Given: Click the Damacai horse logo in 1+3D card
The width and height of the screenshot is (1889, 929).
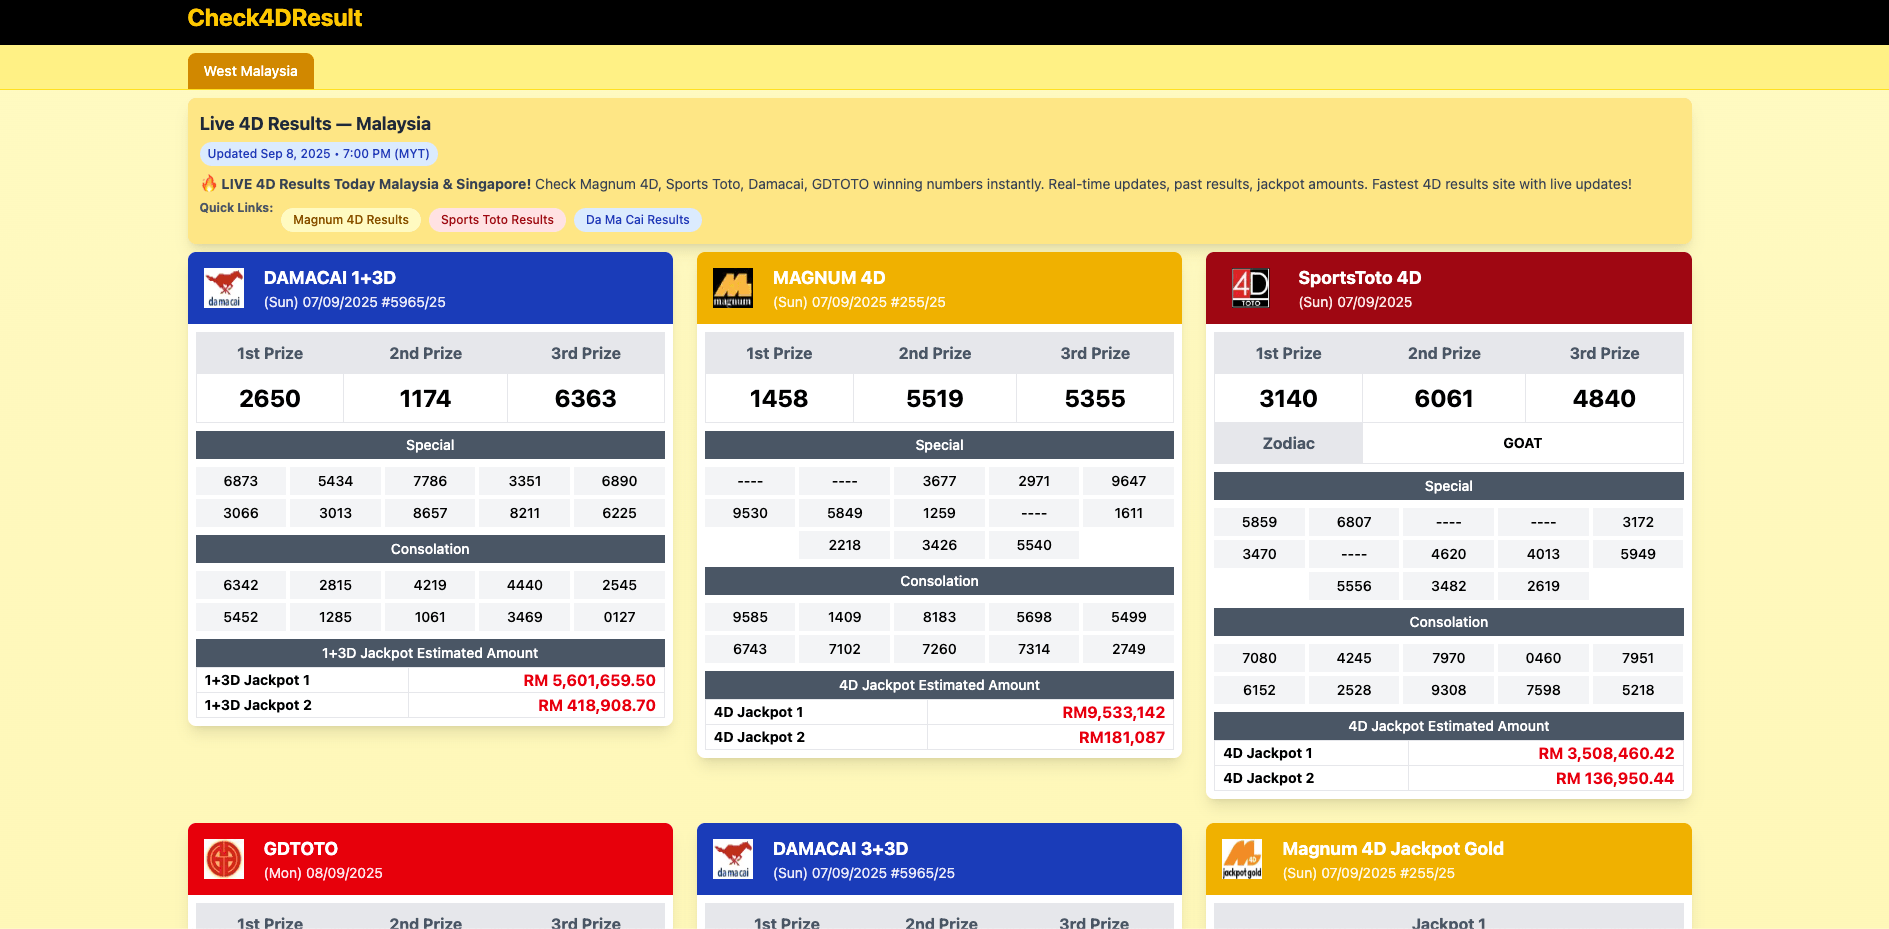Looking at the screenshot, I should tap(224, 288).
